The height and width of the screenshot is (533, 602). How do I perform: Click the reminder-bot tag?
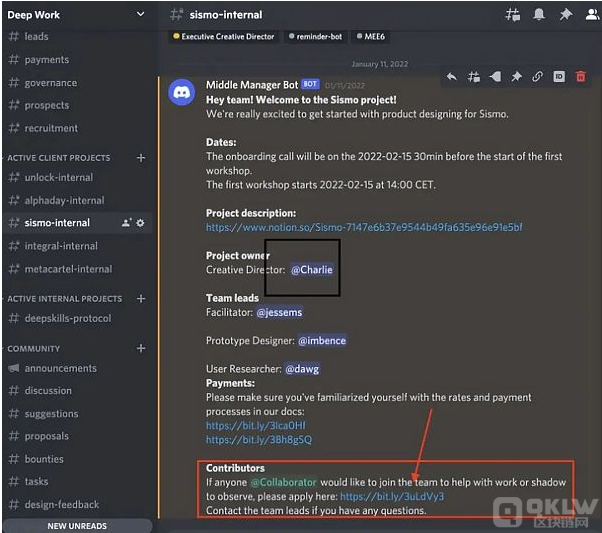(316, 36)
